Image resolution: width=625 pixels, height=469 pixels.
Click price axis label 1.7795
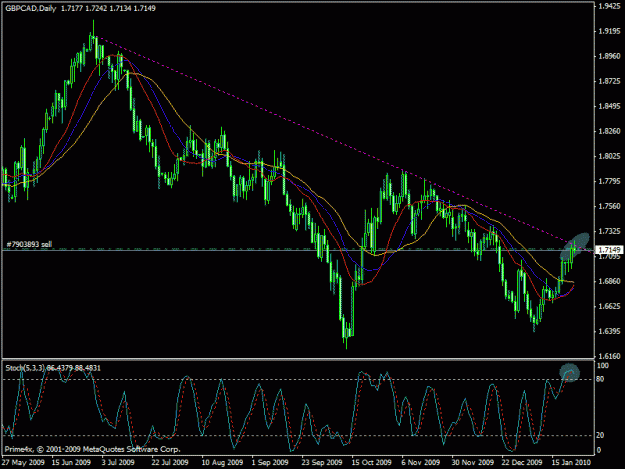[609, 181]
